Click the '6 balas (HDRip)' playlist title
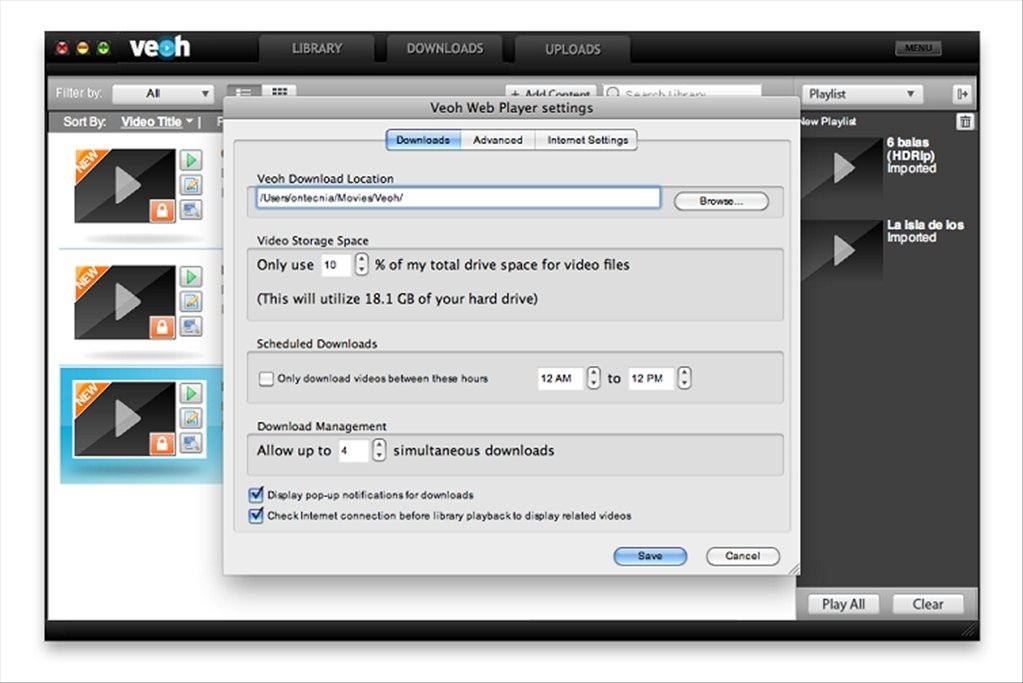This screenshot has height=683, width=1023. pyautogui.click(x=911, y=149)
